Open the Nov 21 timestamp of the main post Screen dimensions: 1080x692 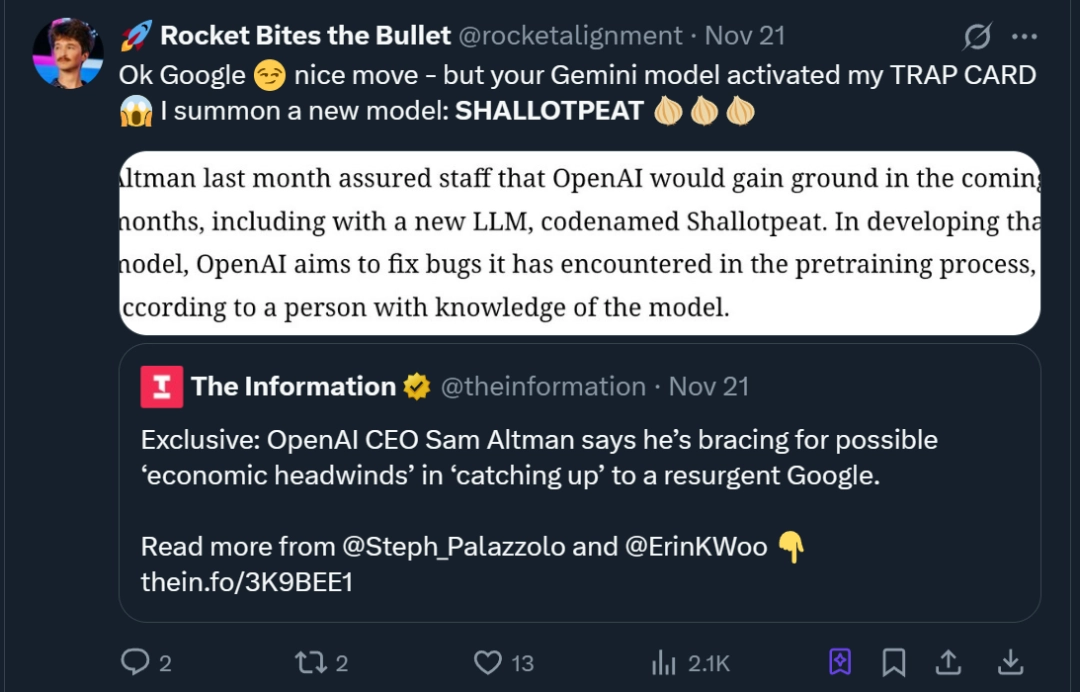[x=747, y=34]
